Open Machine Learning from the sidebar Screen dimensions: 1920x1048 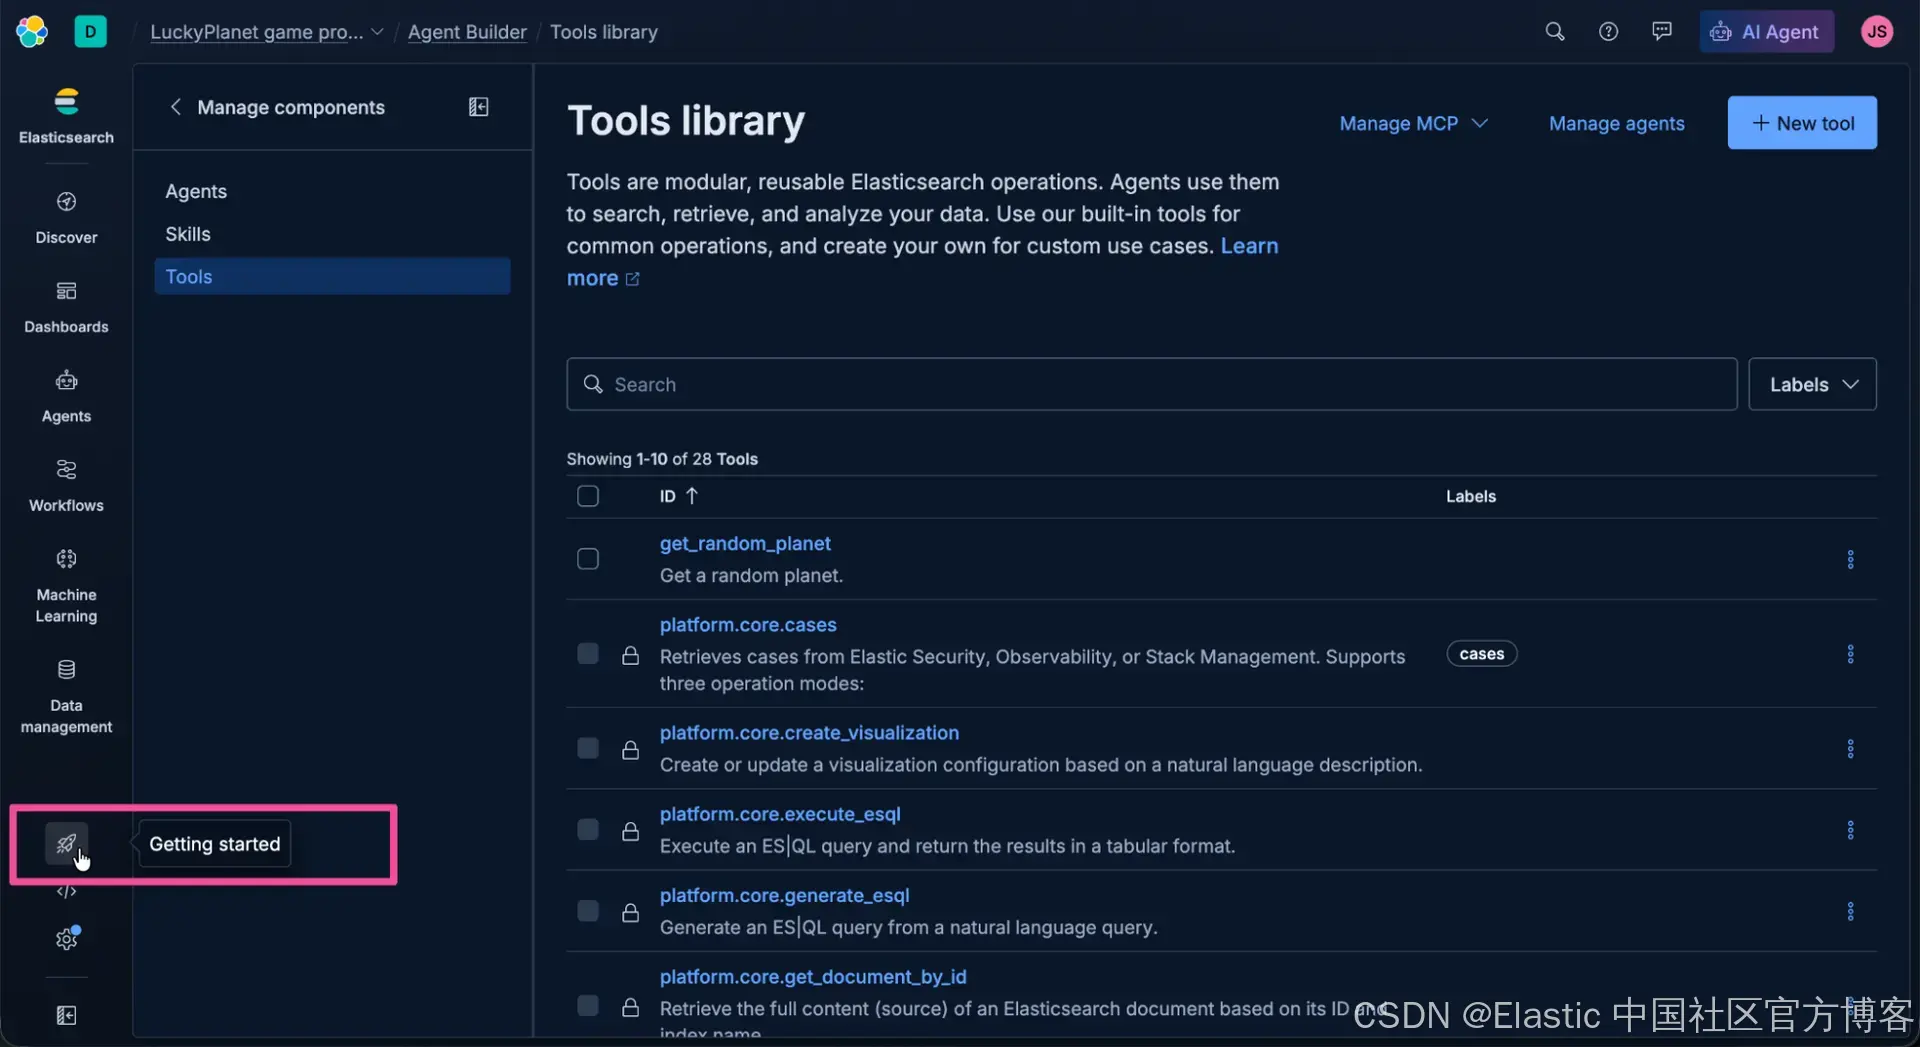(x=66, y=586)
